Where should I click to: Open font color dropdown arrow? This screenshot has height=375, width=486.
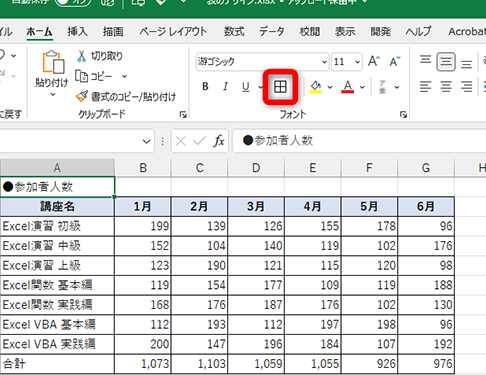point(362,87)
